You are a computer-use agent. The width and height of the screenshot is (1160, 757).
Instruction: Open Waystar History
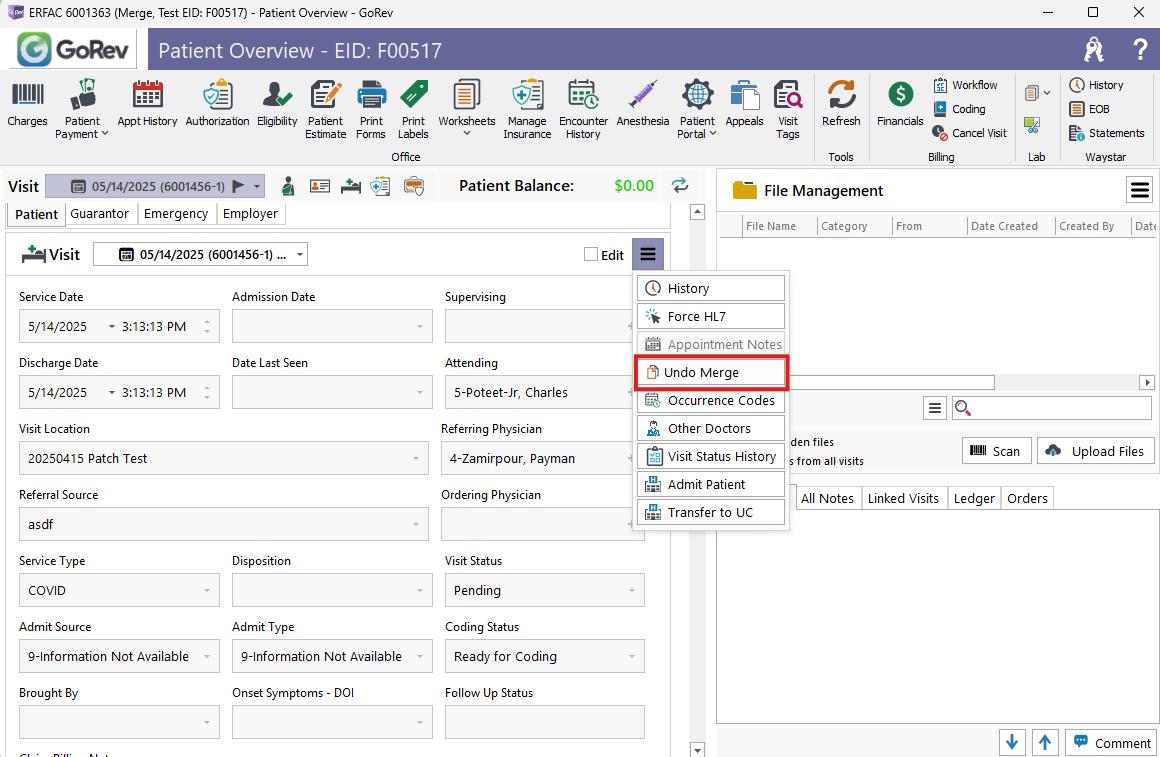pos(1096,85)
